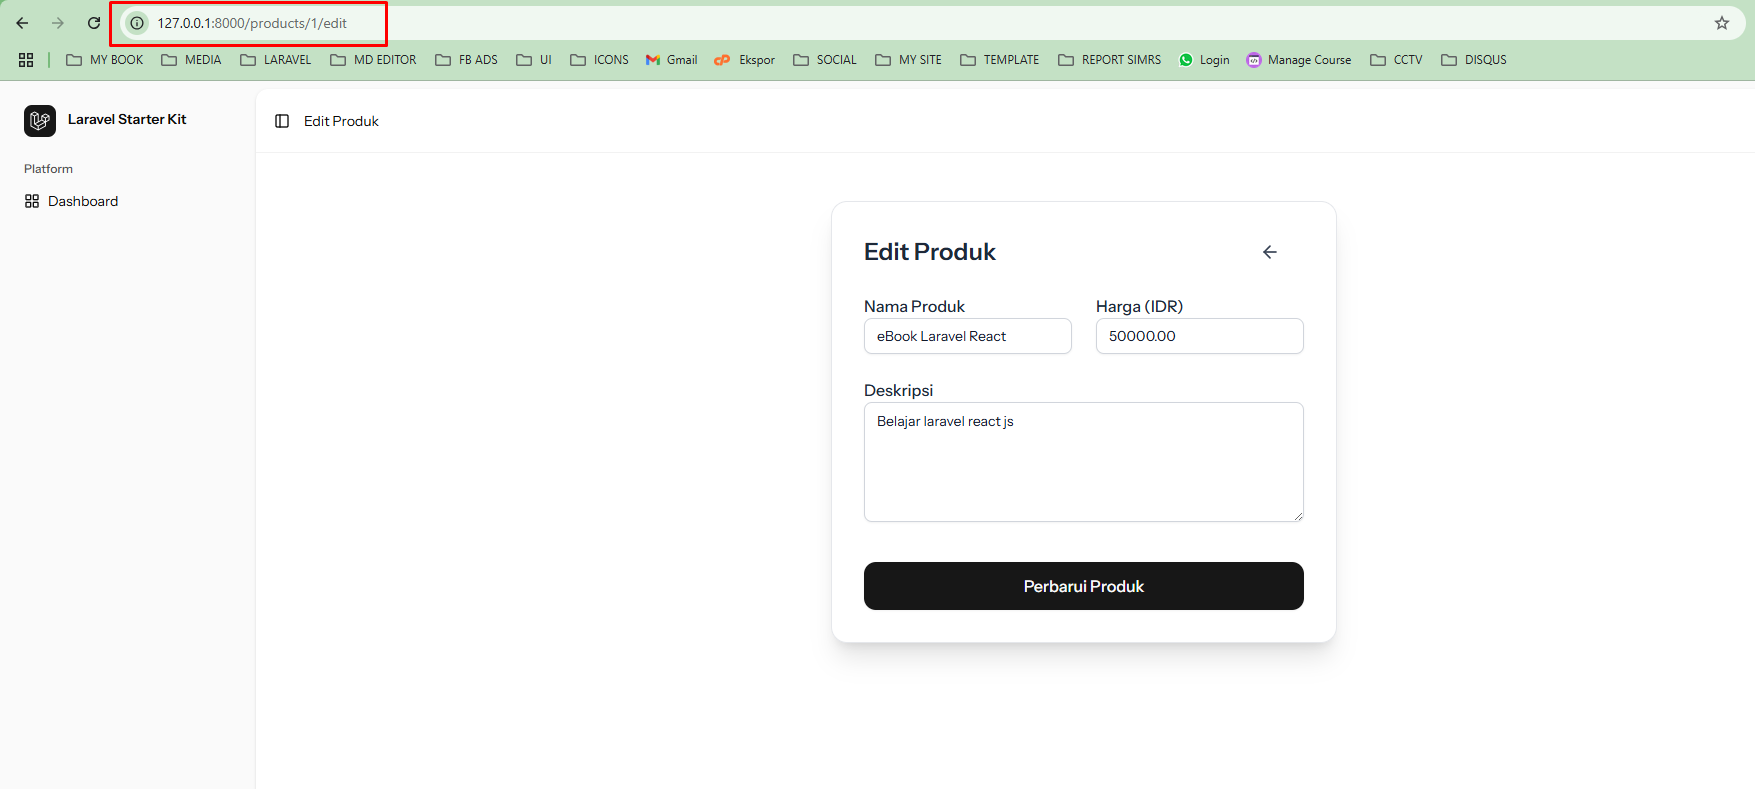Click the Laravel Starter Kit logo icon

tap(40, 121)
